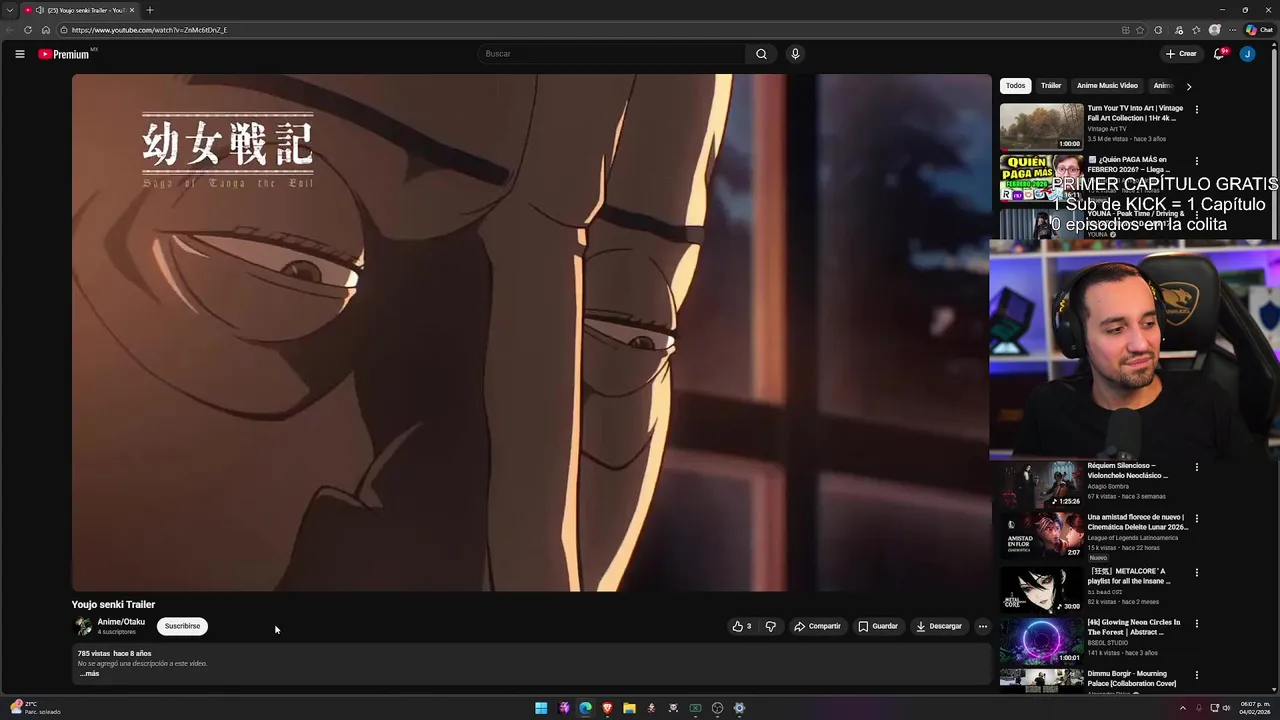Go back in browser history
Screen dimensions: 1280x720
[10, 30]
